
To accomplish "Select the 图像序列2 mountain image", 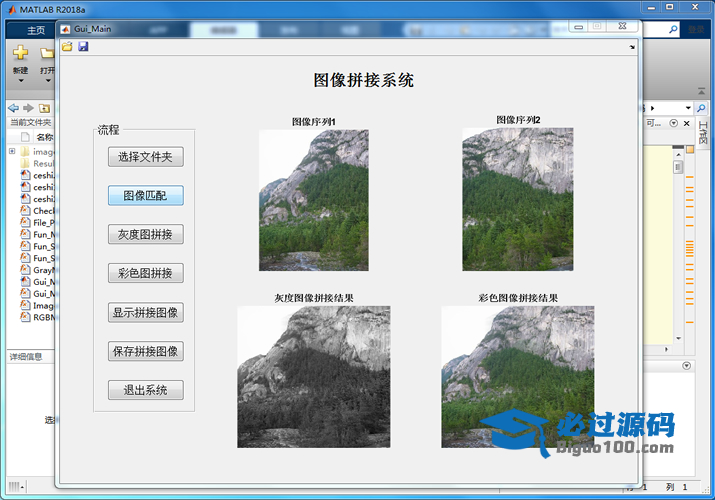I will (x=518, y=199).
